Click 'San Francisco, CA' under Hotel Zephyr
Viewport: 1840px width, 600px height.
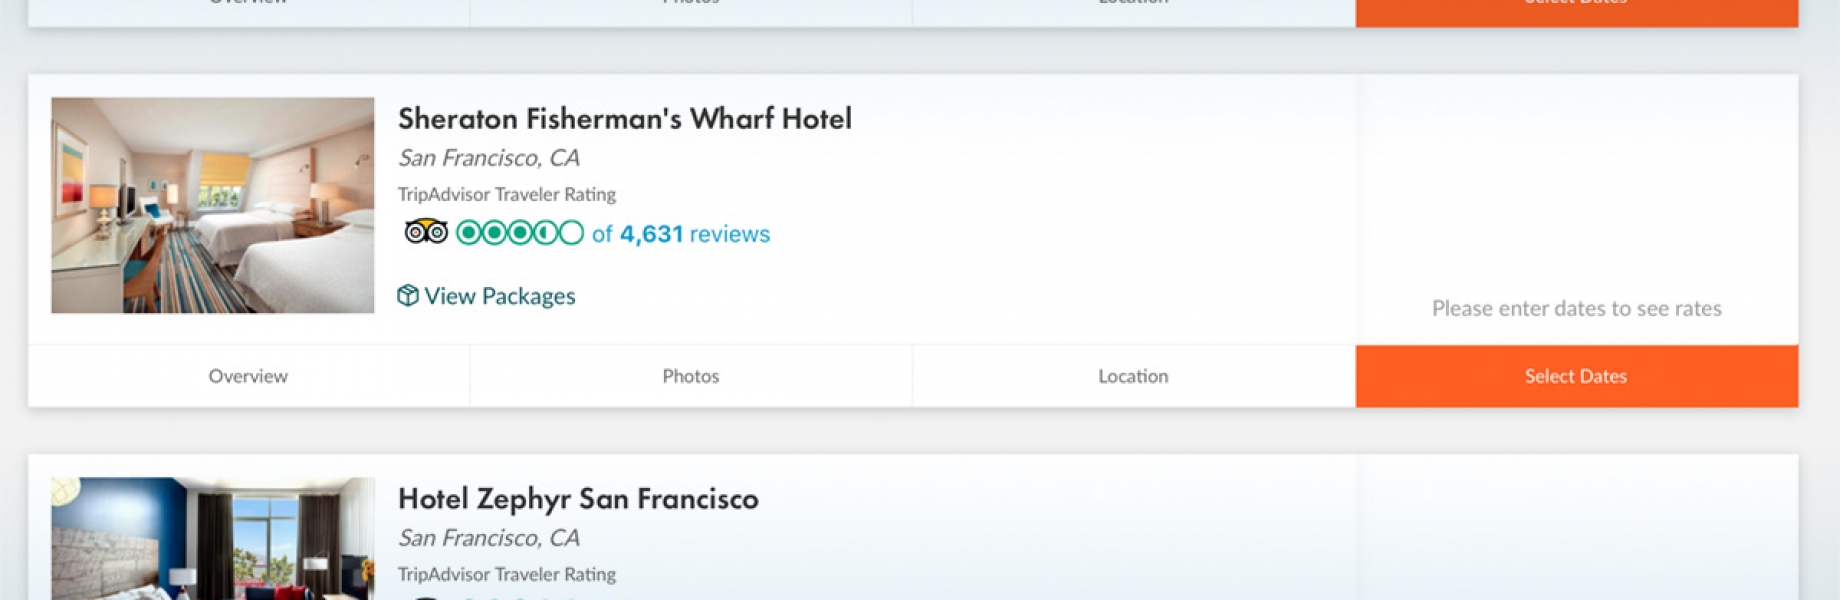point(489,538)
